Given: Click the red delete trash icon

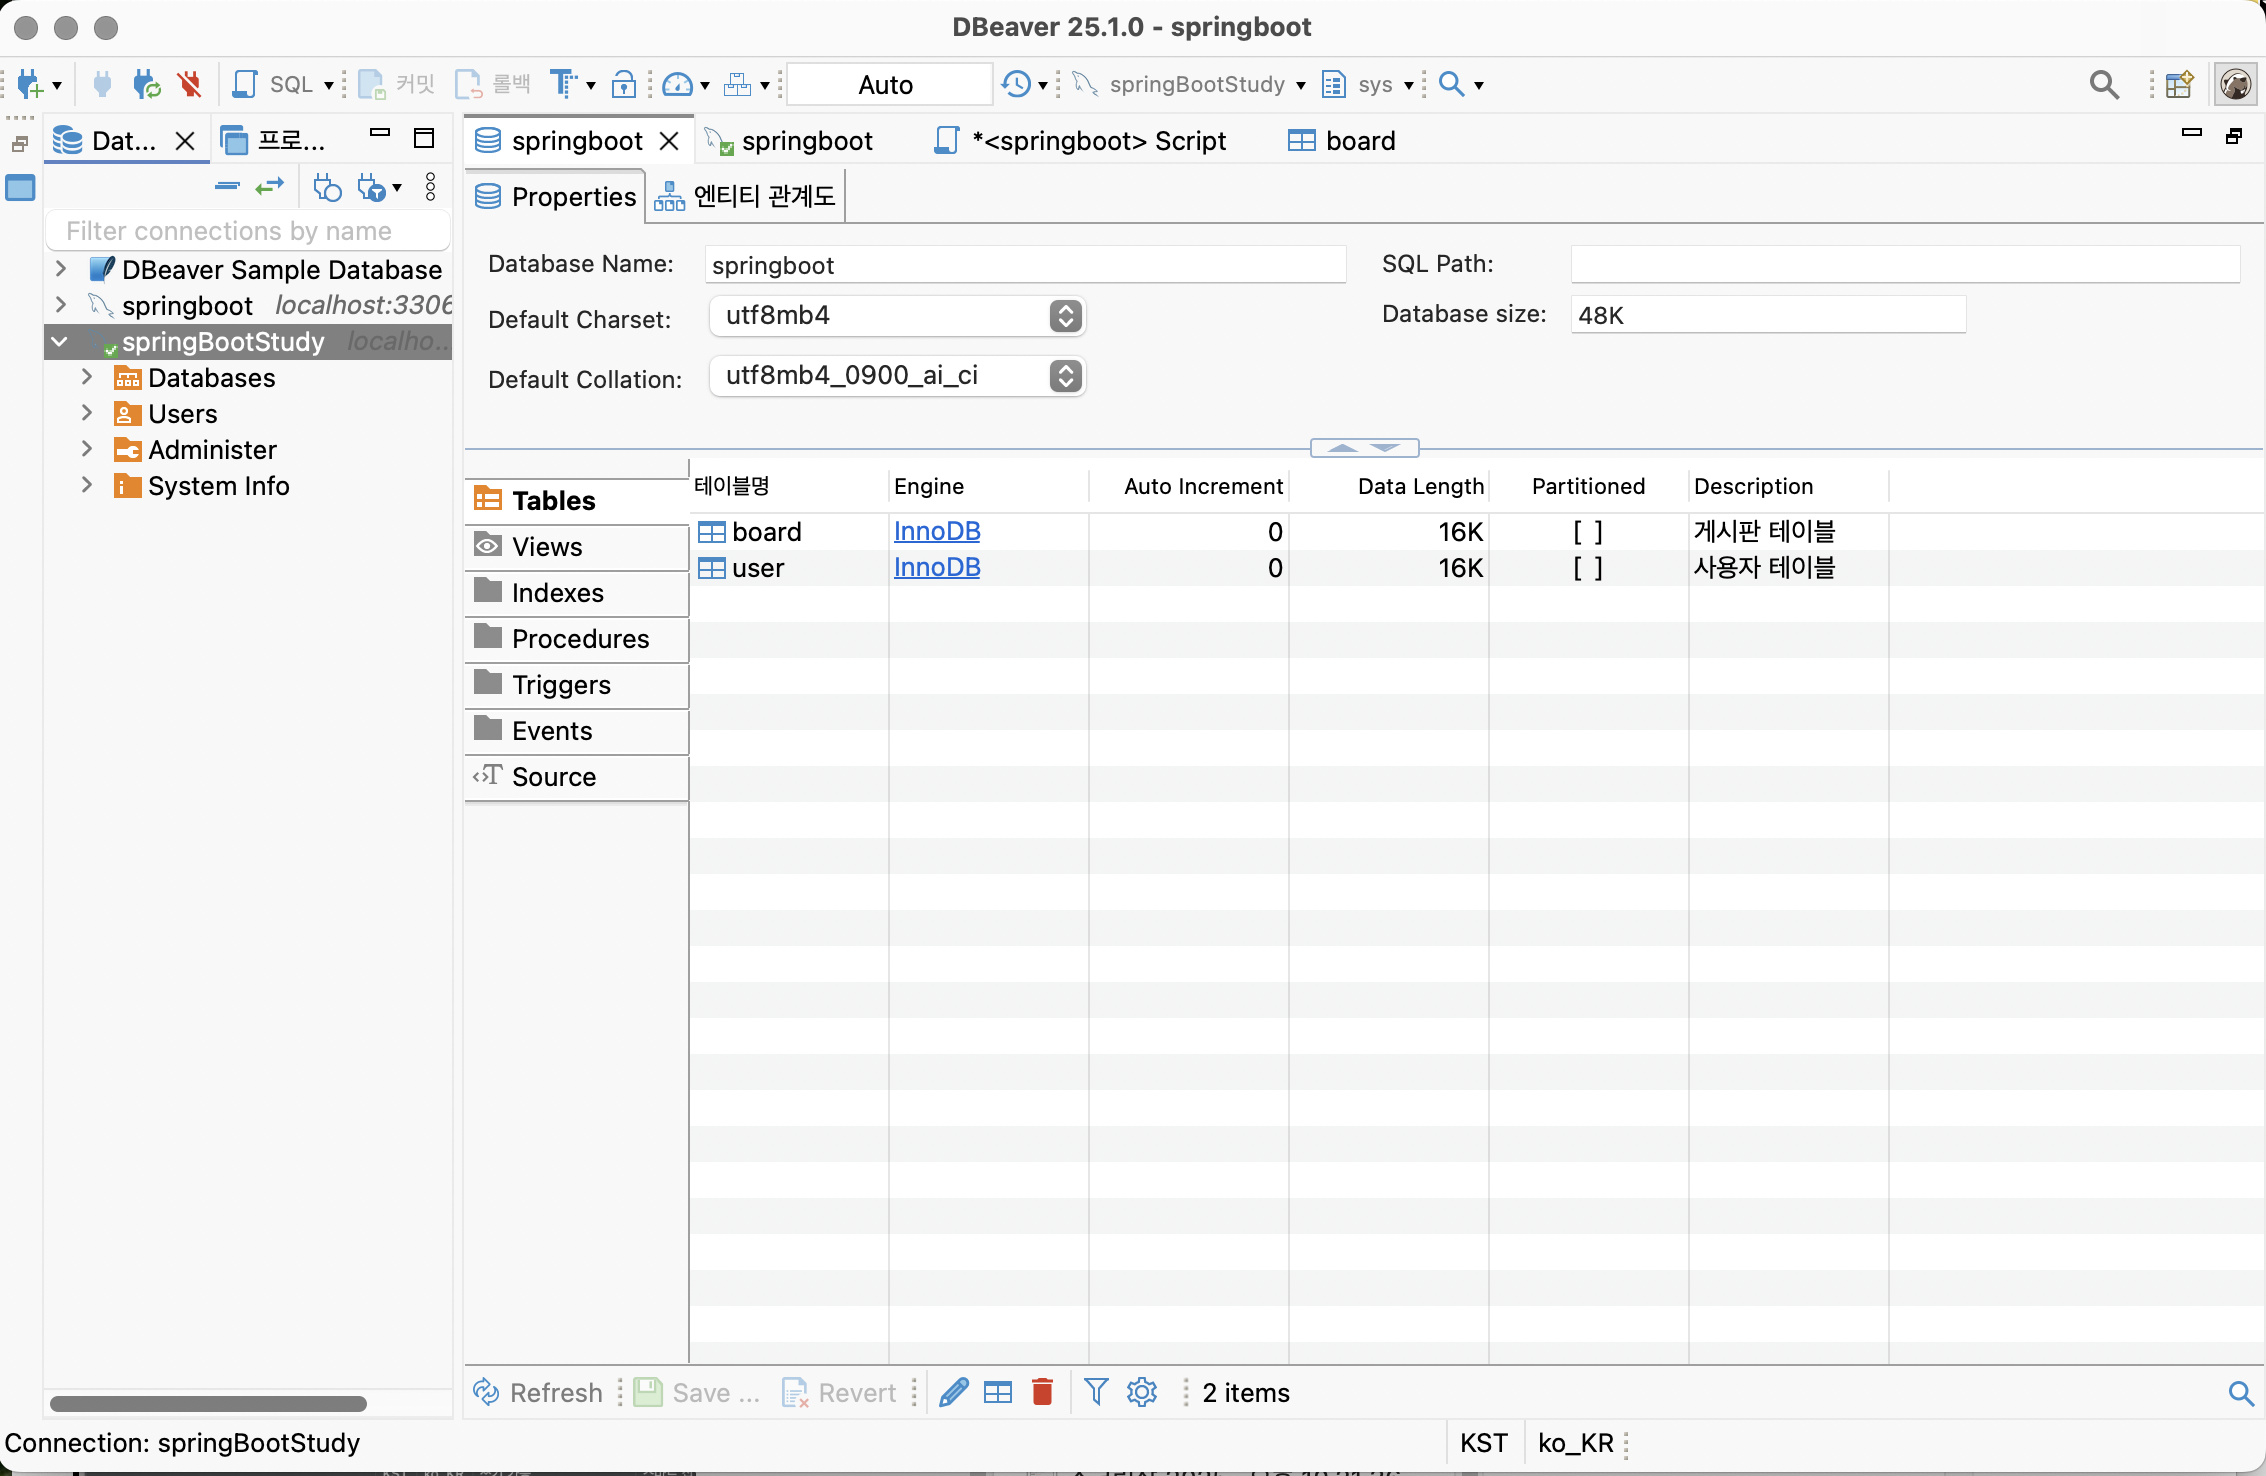Looking at the screenshot, I should (1042, 1392).
